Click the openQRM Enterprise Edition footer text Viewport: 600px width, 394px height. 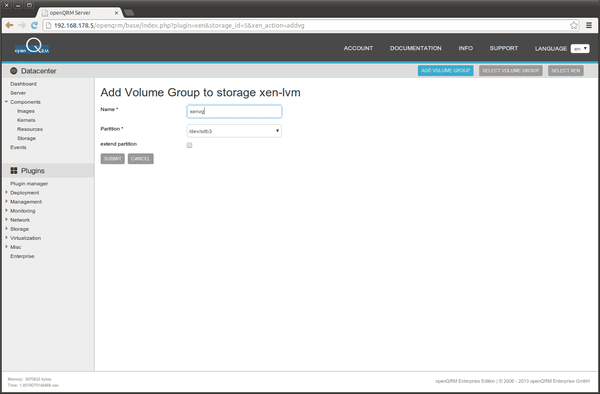point(512,381)
